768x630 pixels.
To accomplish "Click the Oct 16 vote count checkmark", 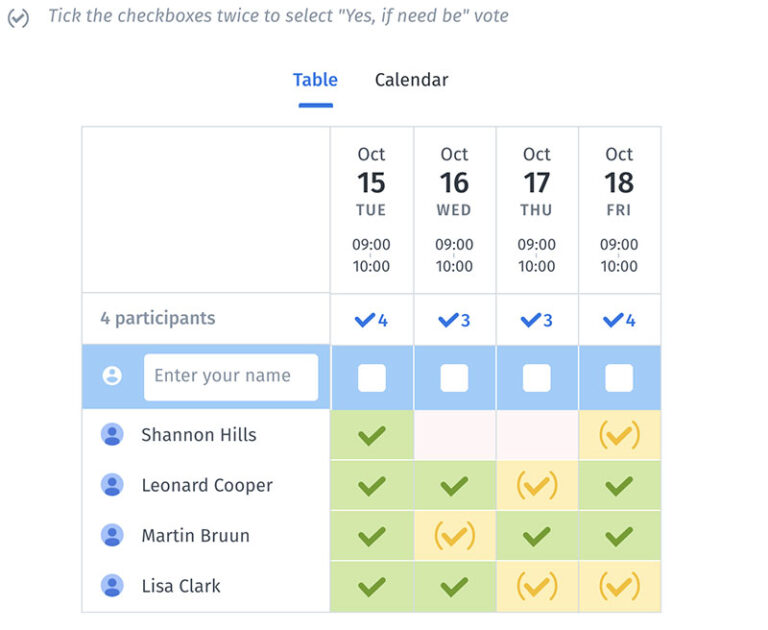I will click(x=448, y=320).
